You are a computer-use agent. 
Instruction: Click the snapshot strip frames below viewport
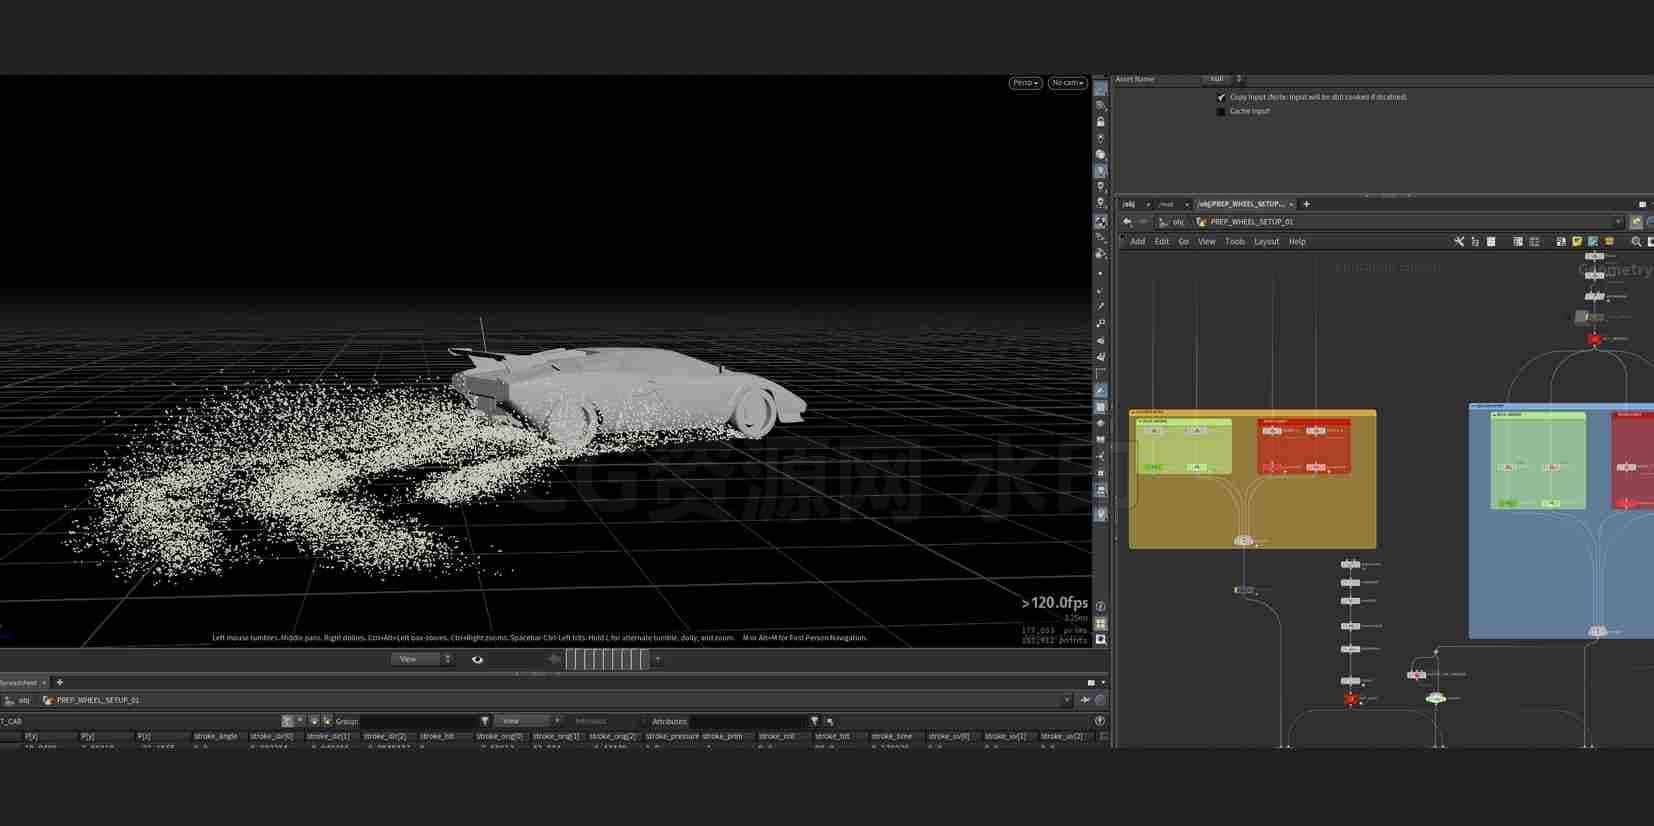coord(606,659)
